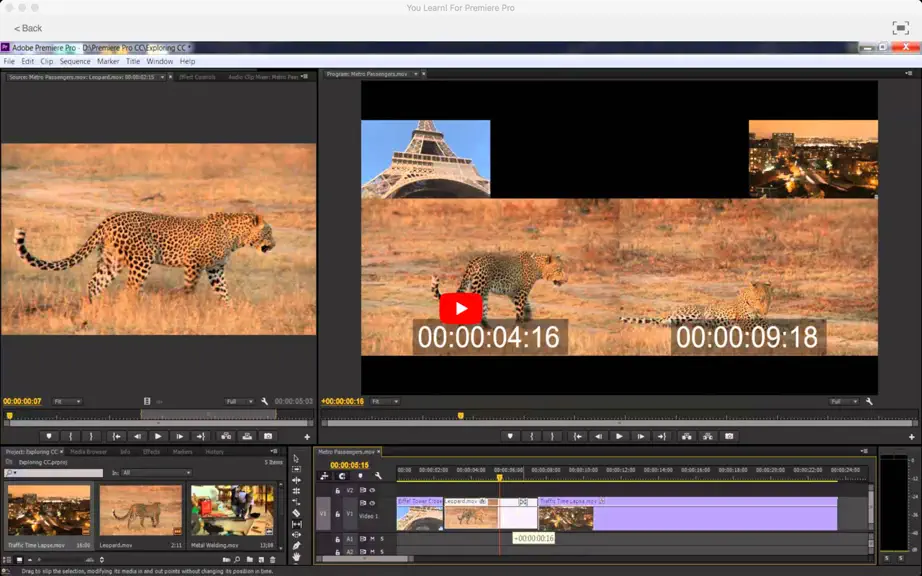Image resolution: width=922 pixels, height=576 pixels.
Task: Click the YouTube play overlay button
Action: pyautogui.click(x=460, y=308)
